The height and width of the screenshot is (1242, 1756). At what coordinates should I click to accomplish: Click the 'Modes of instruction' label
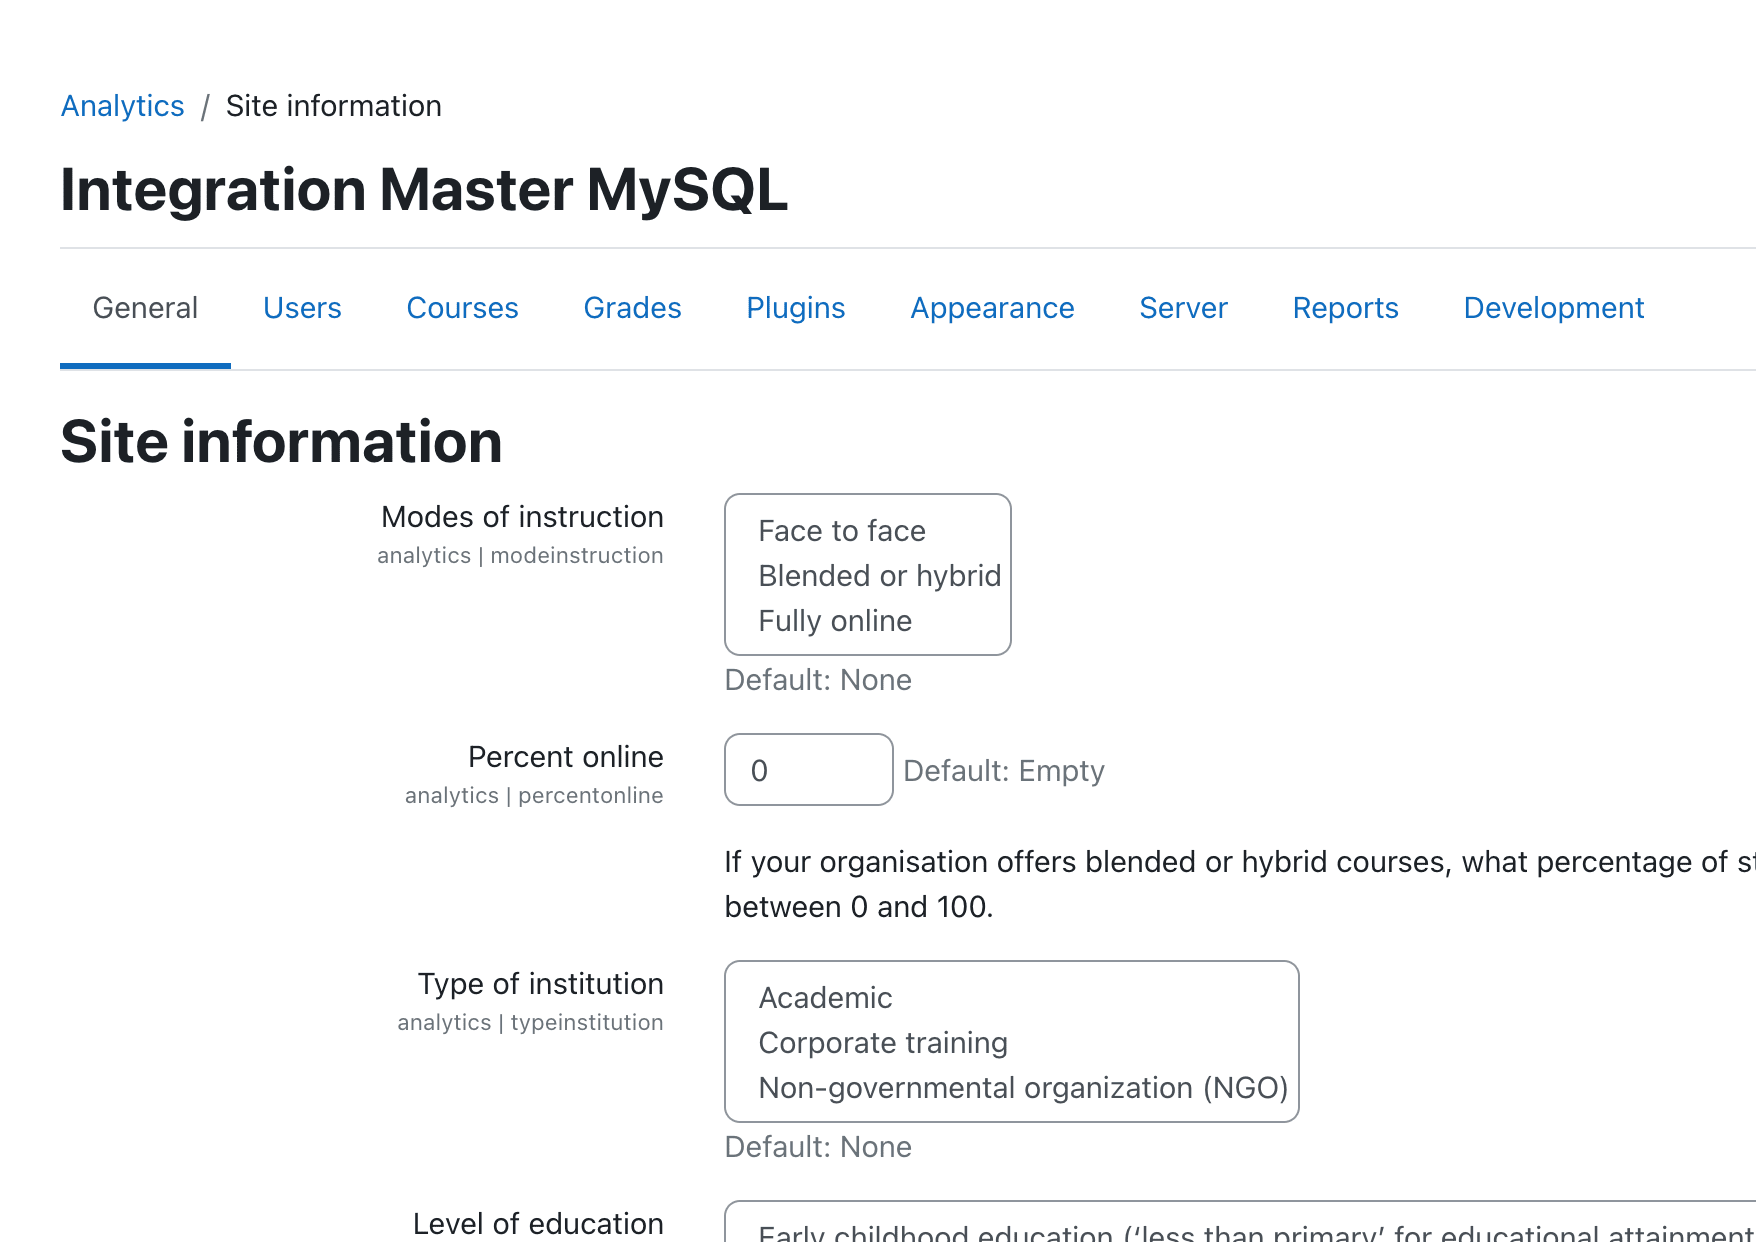pyautogui.click(x=522, y=517)
